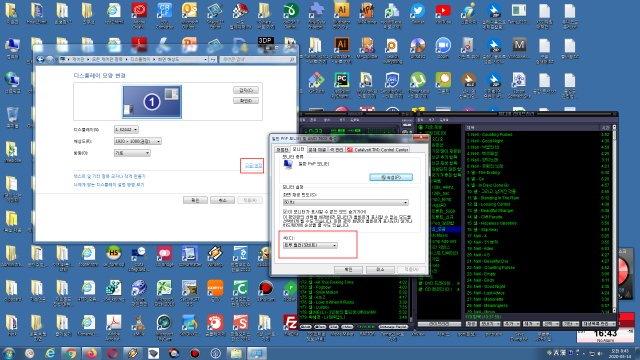
Task: Open the YouTube desktop shortcut
Action: tap(443, 13)
